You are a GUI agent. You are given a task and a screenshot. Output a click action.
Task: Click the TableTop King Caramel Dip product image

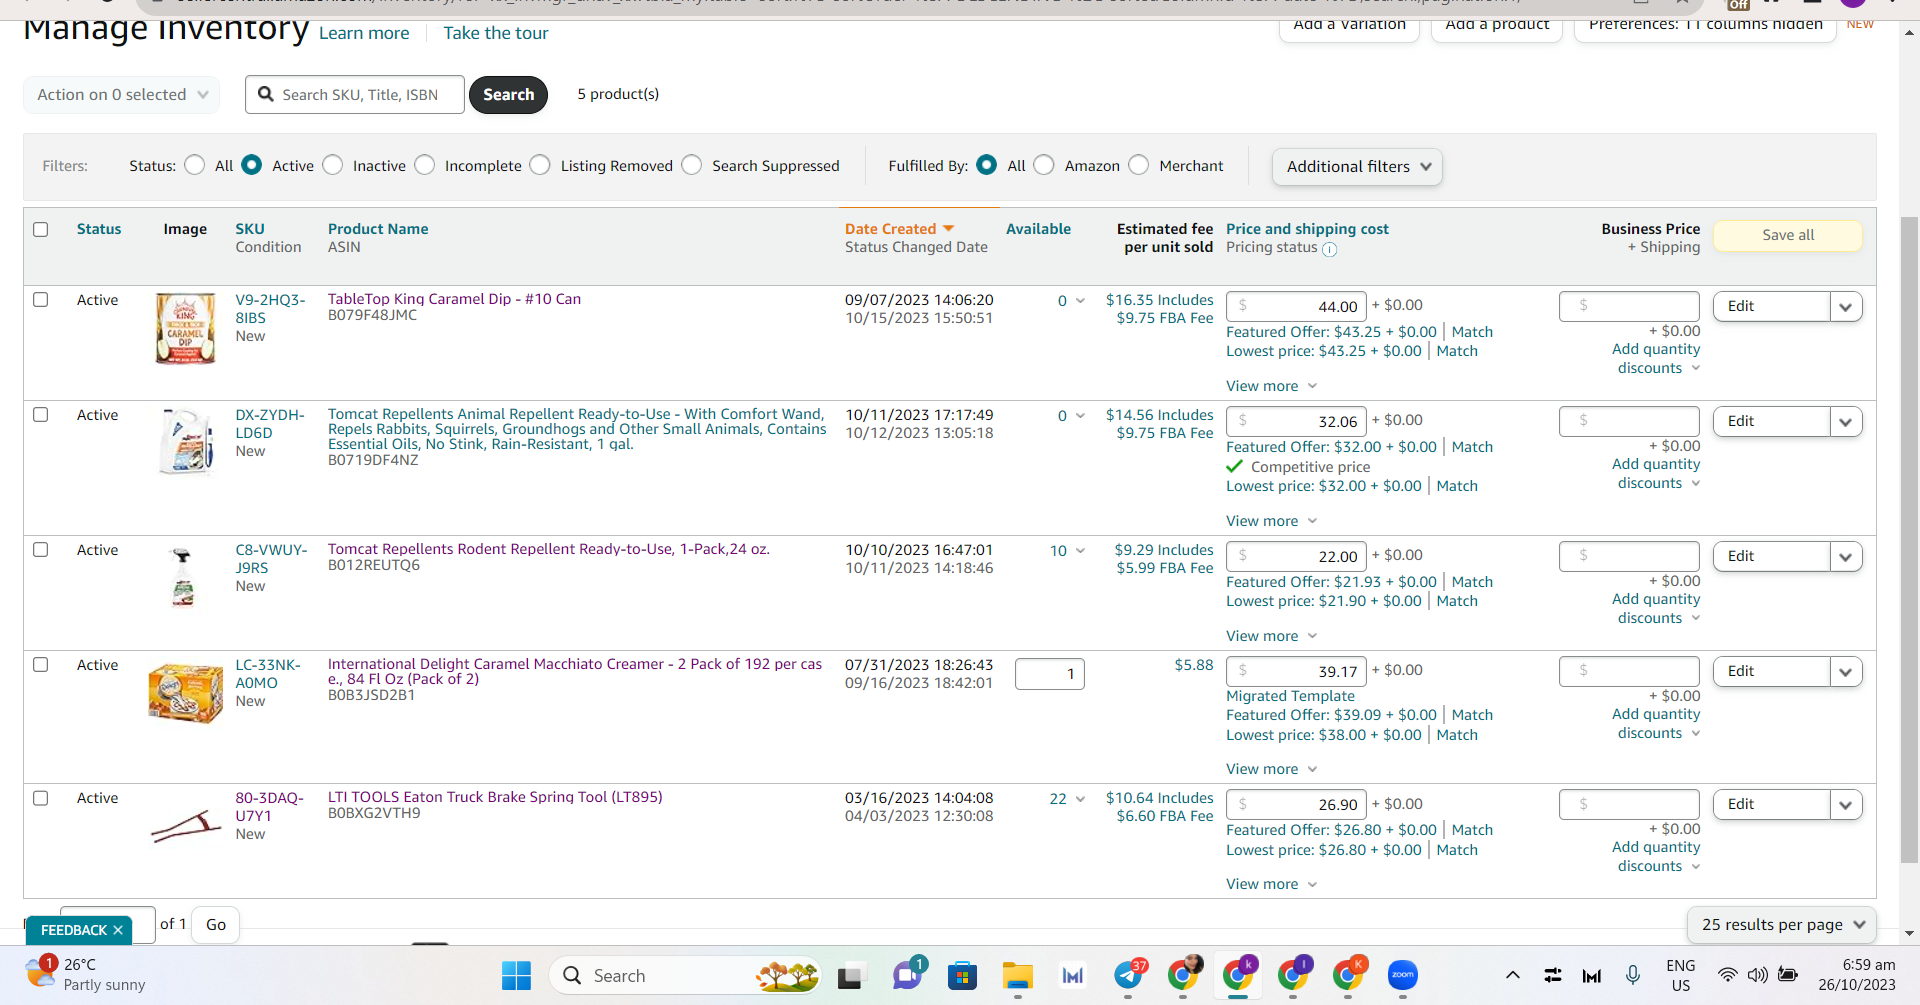[185, 328]
